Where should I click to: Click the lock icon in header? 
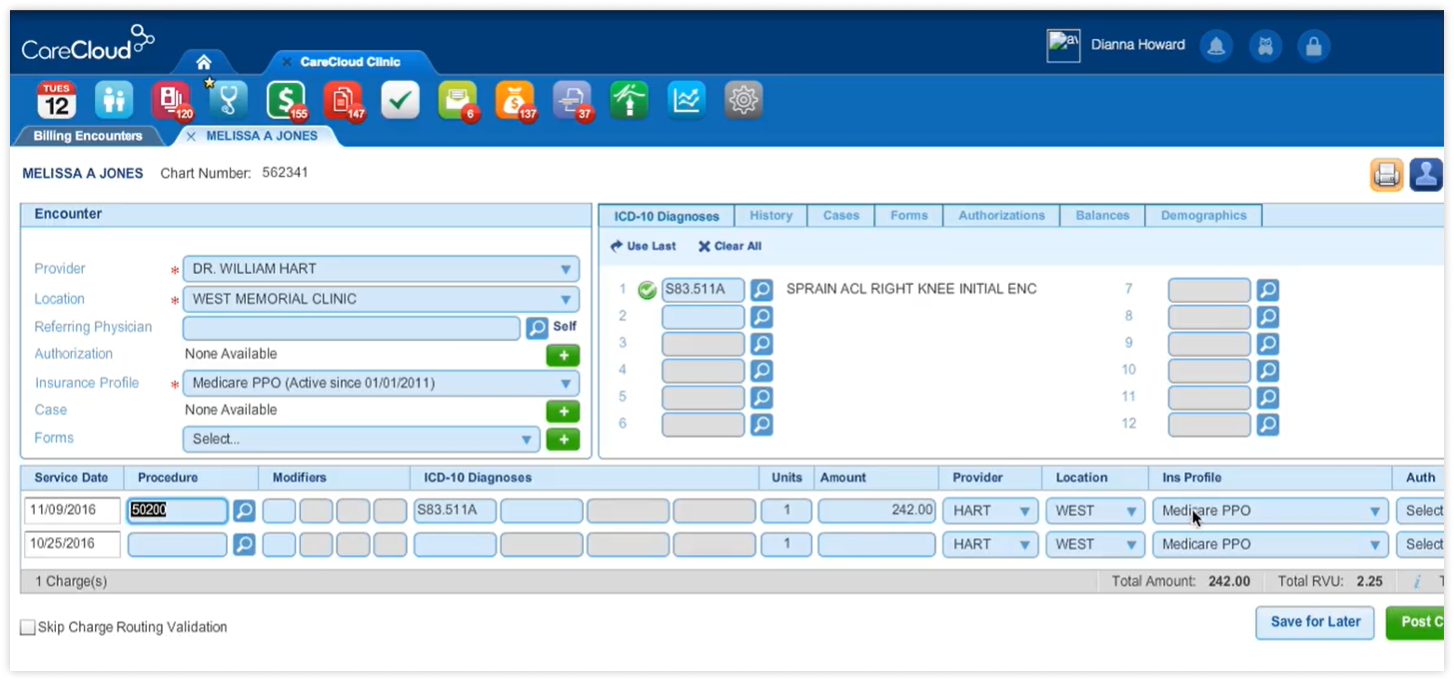coord(1314,45)
